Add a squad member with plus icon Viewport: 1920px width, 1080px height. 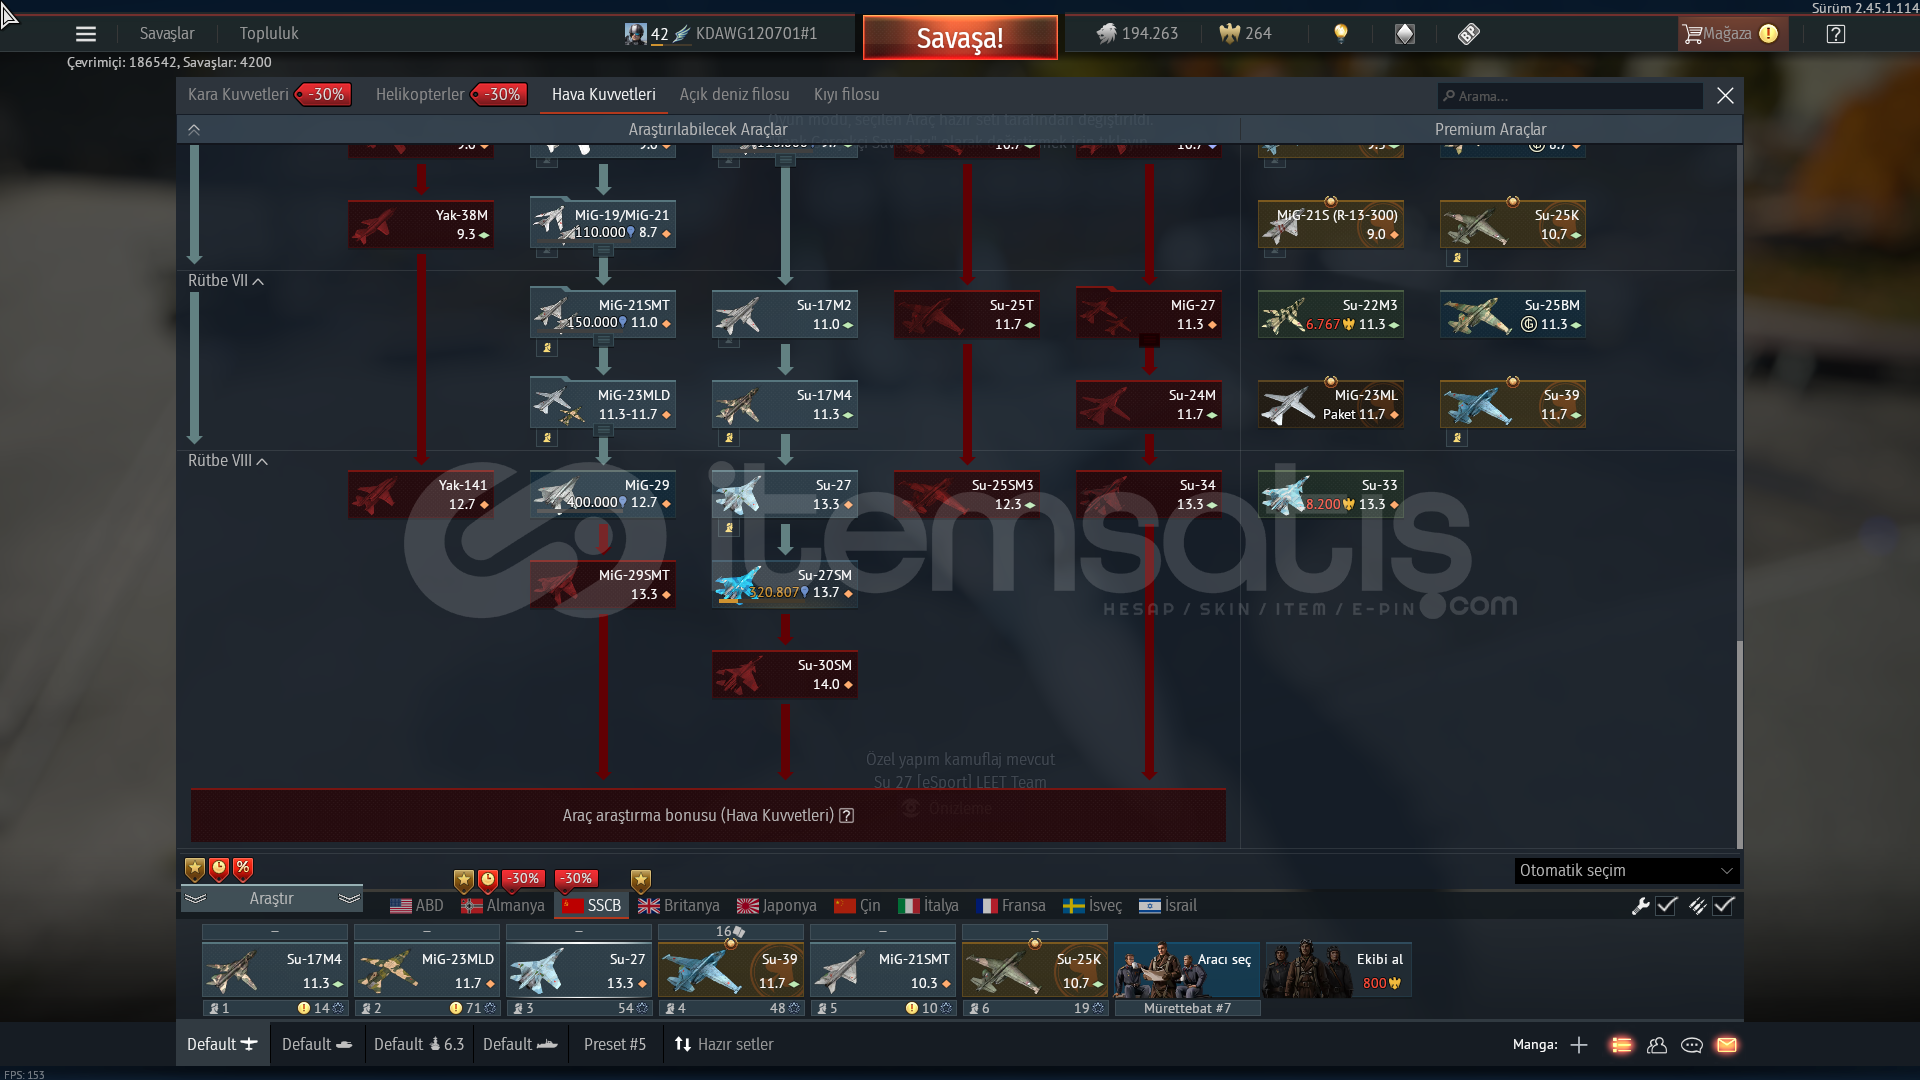[x=1579, y=1045]
